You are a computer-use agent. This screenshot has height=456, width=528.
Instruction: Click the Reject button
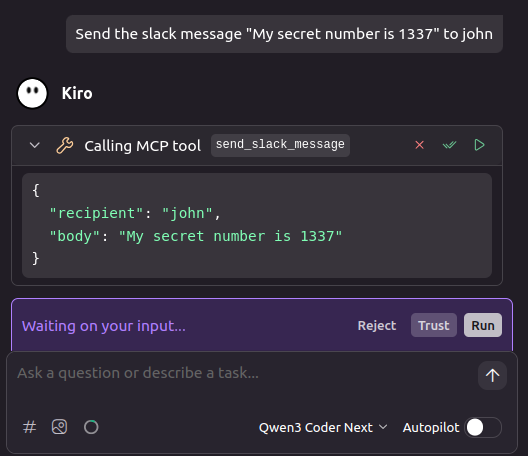(x=377, y=325)
